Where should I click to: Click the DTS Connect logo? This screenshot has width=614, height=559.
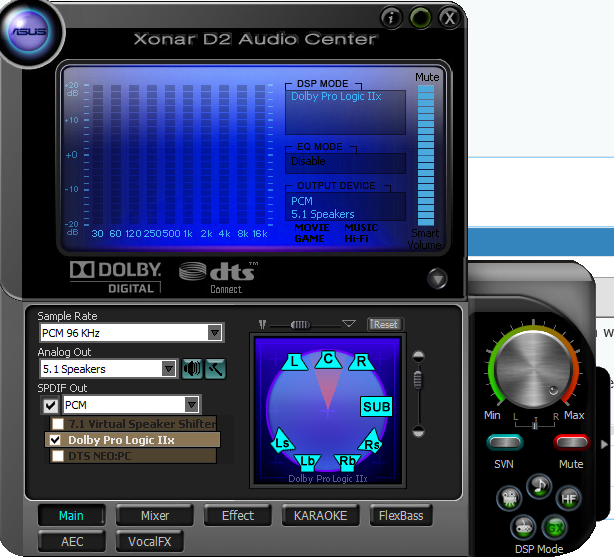coord(219,278)
